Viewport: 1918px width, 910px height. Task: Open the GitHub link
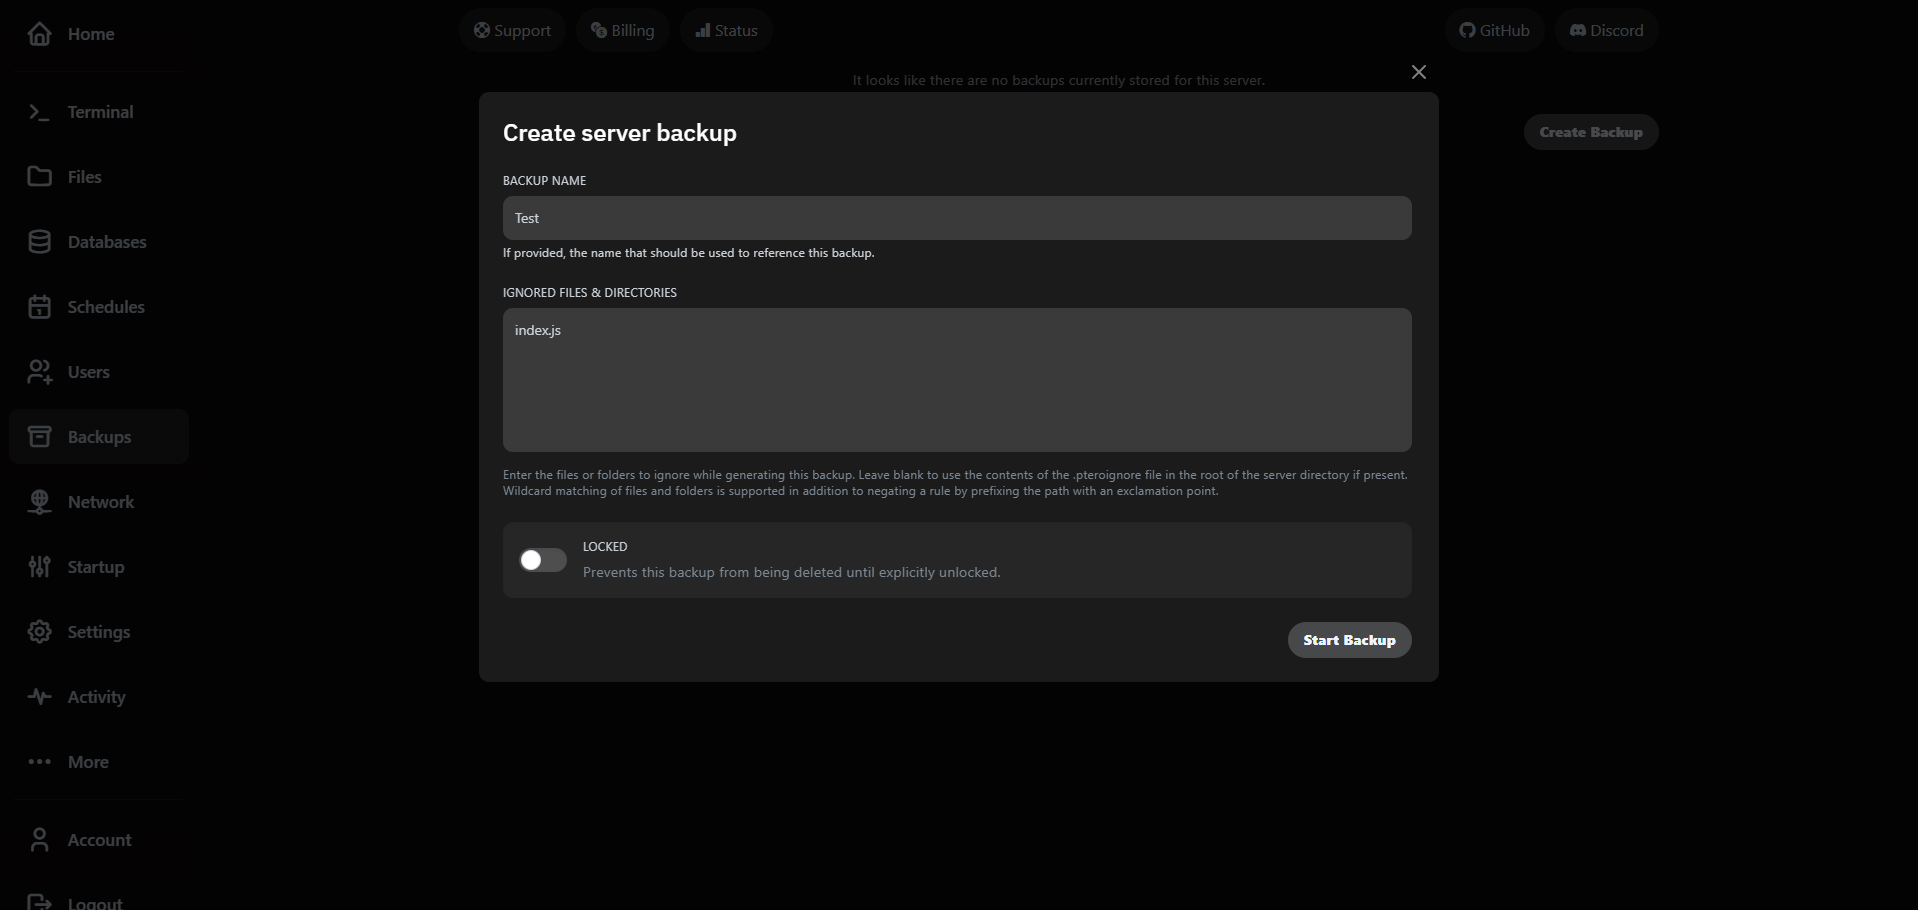[x=1494, y=30]
